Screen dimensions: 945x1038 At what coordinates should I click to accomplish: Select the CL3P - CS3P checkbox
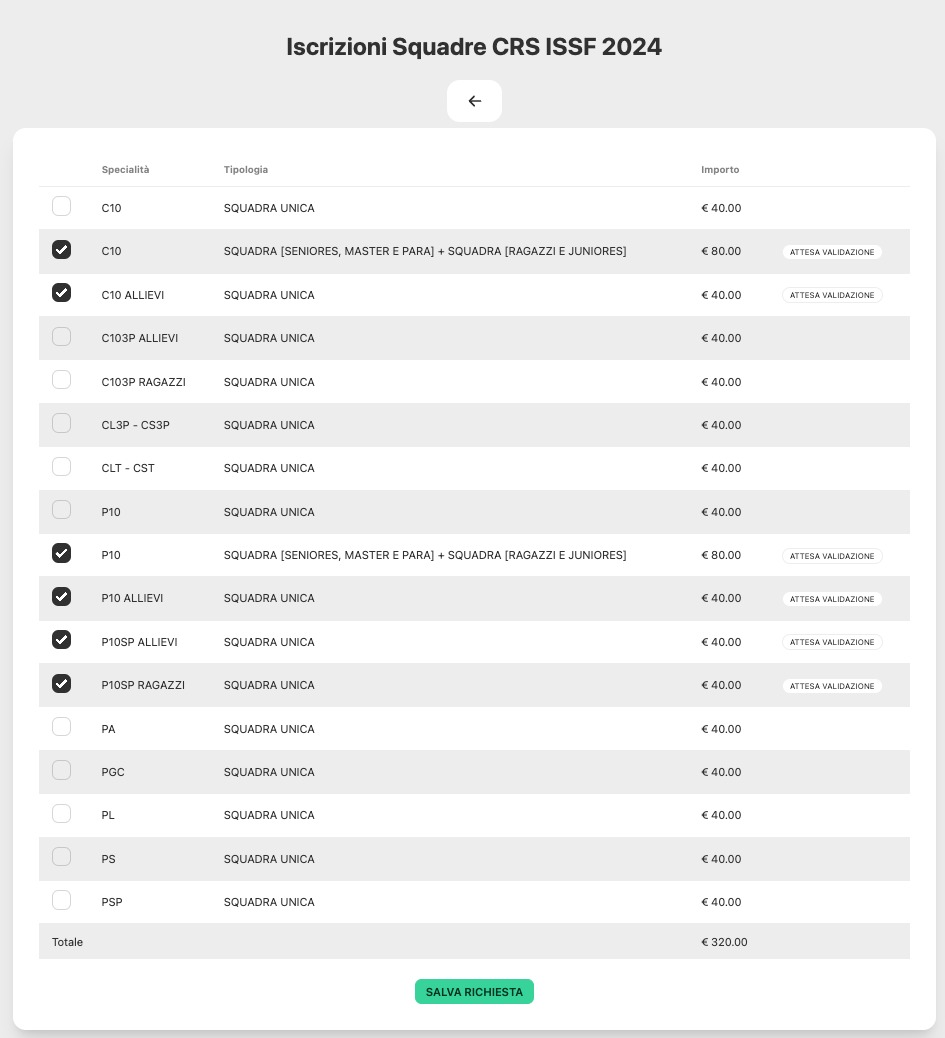click(62, 423)
